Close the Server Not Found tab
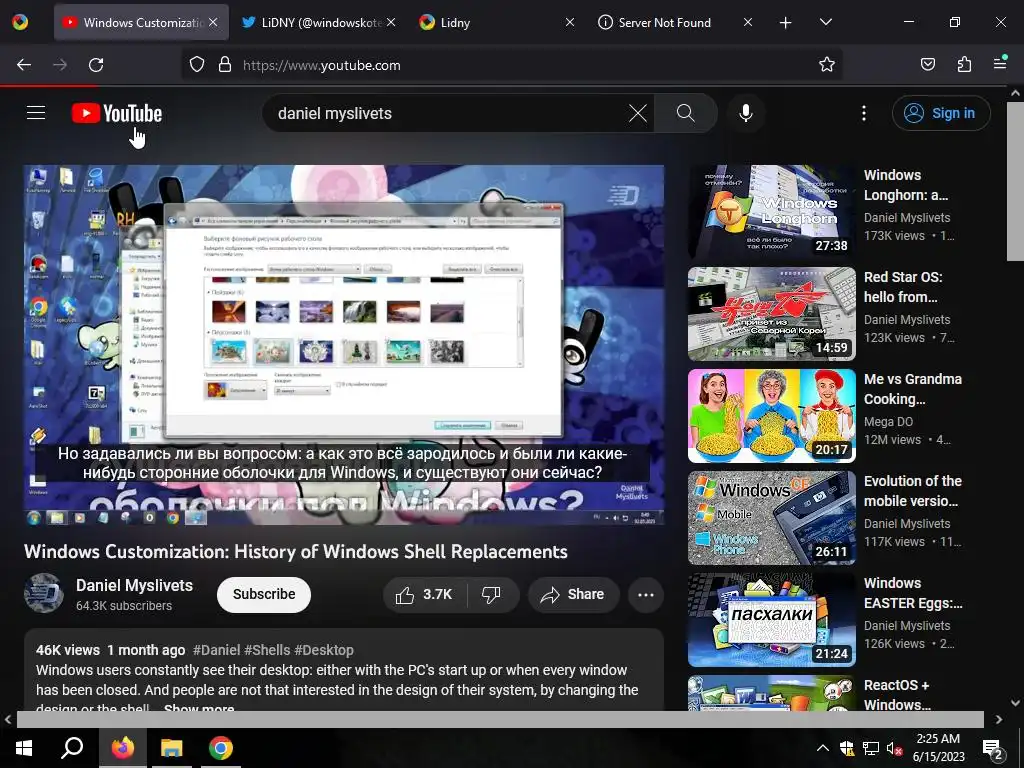1024x768 pixels. 748,22
